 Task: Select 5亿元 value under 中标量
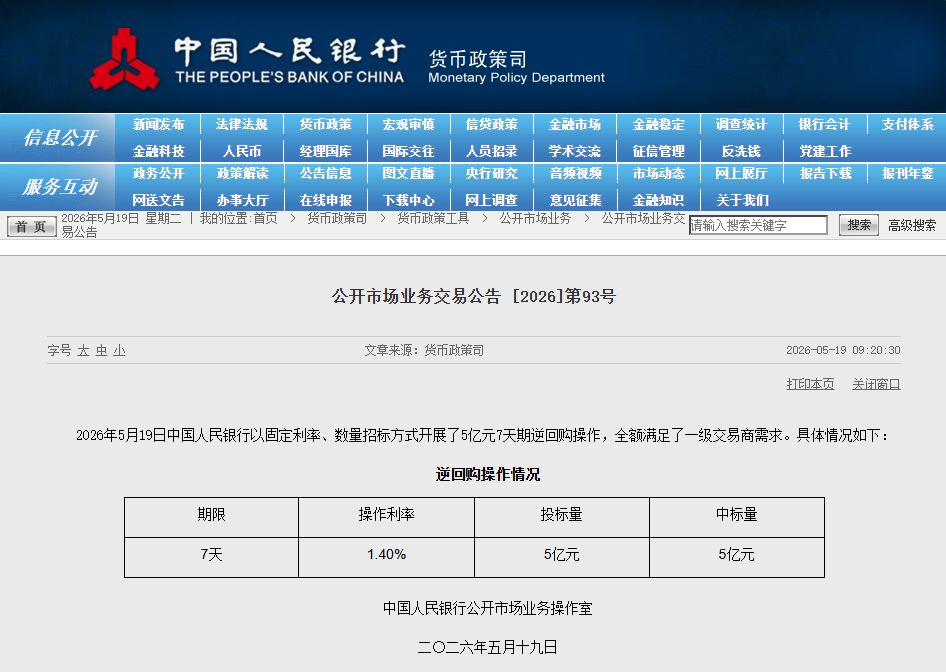(737, 557)
